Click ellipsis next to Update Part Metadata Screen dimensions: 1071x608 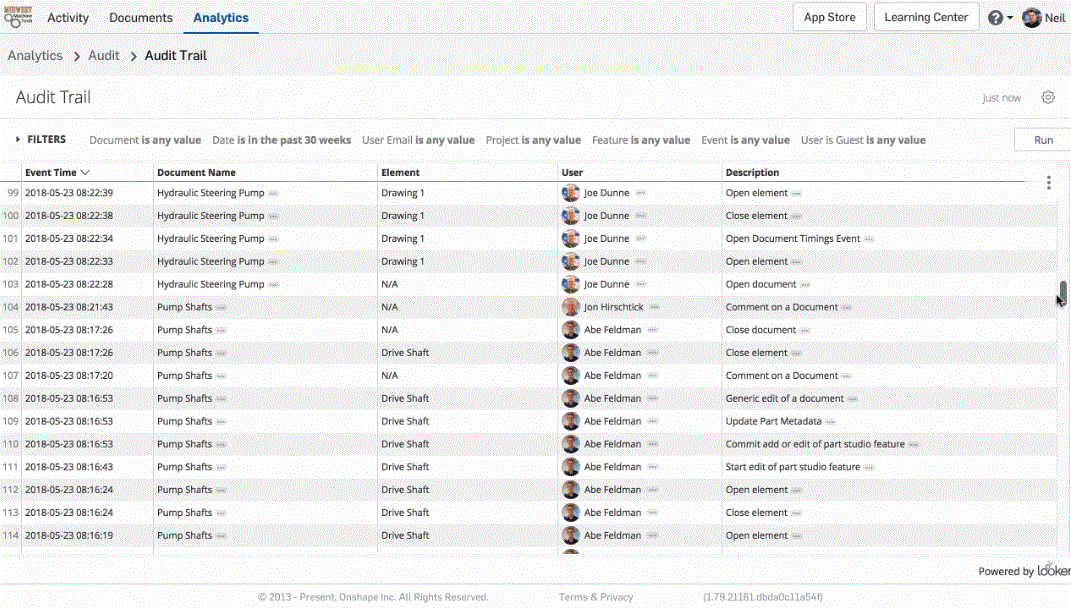coord(831,422)
